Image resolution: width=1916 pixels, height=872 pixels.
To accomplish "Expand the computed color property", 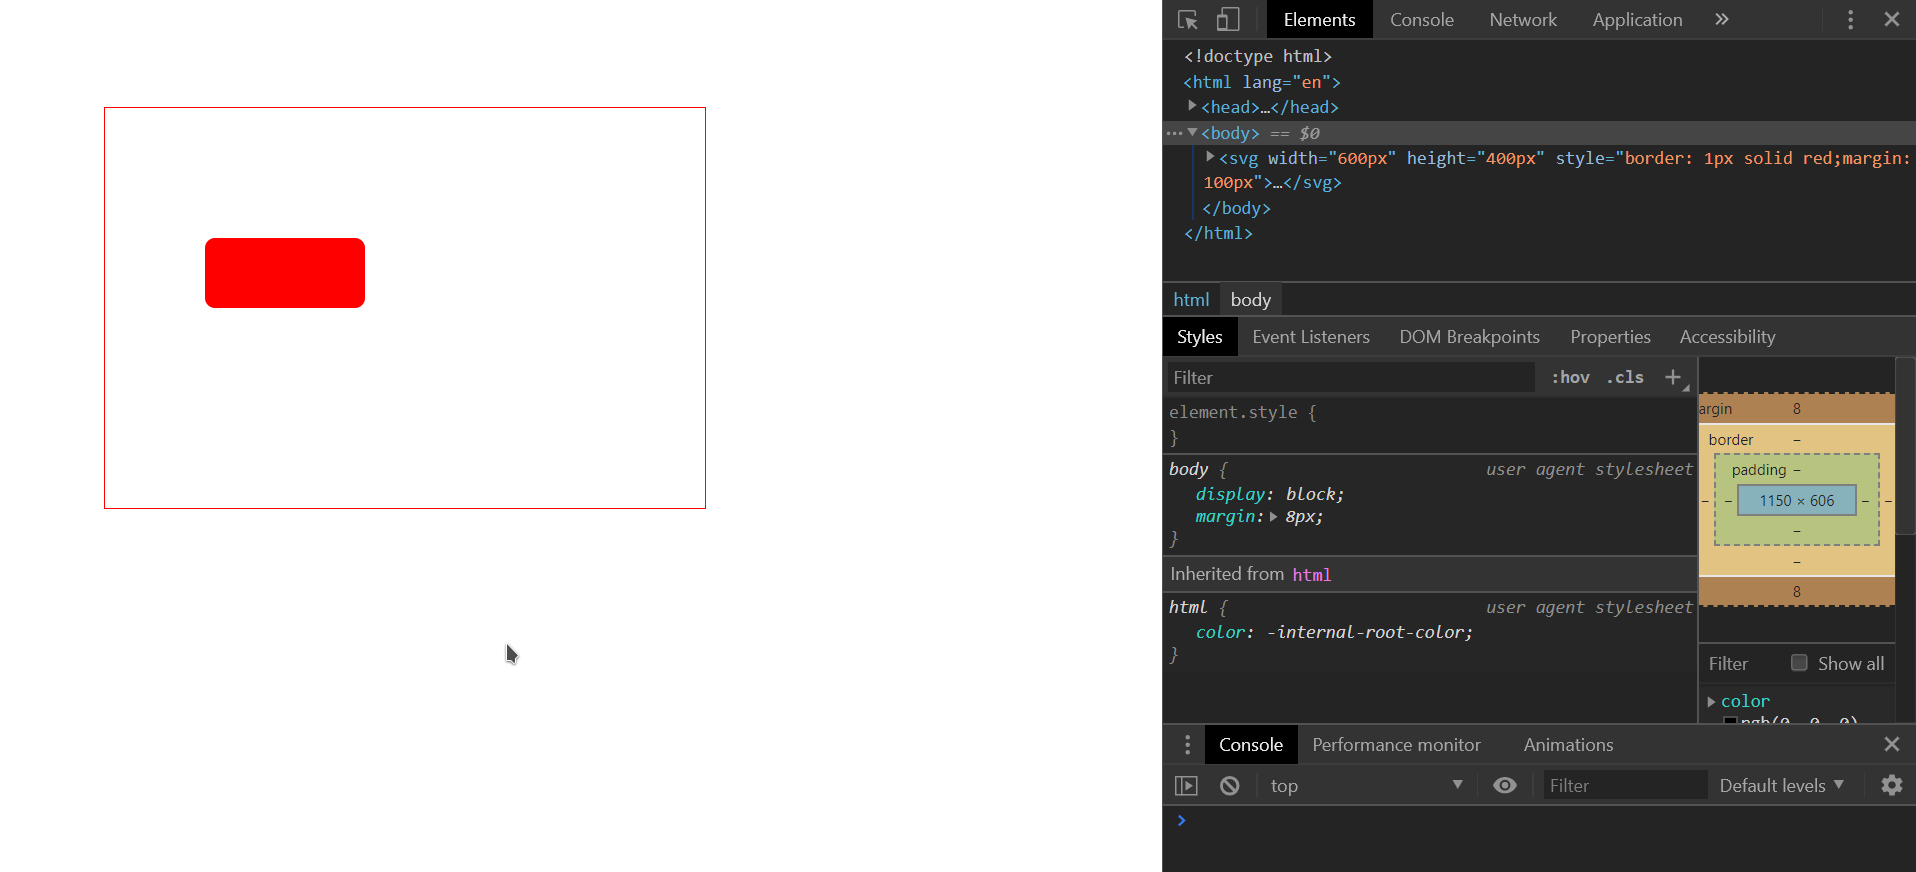I will (1711, 702).
